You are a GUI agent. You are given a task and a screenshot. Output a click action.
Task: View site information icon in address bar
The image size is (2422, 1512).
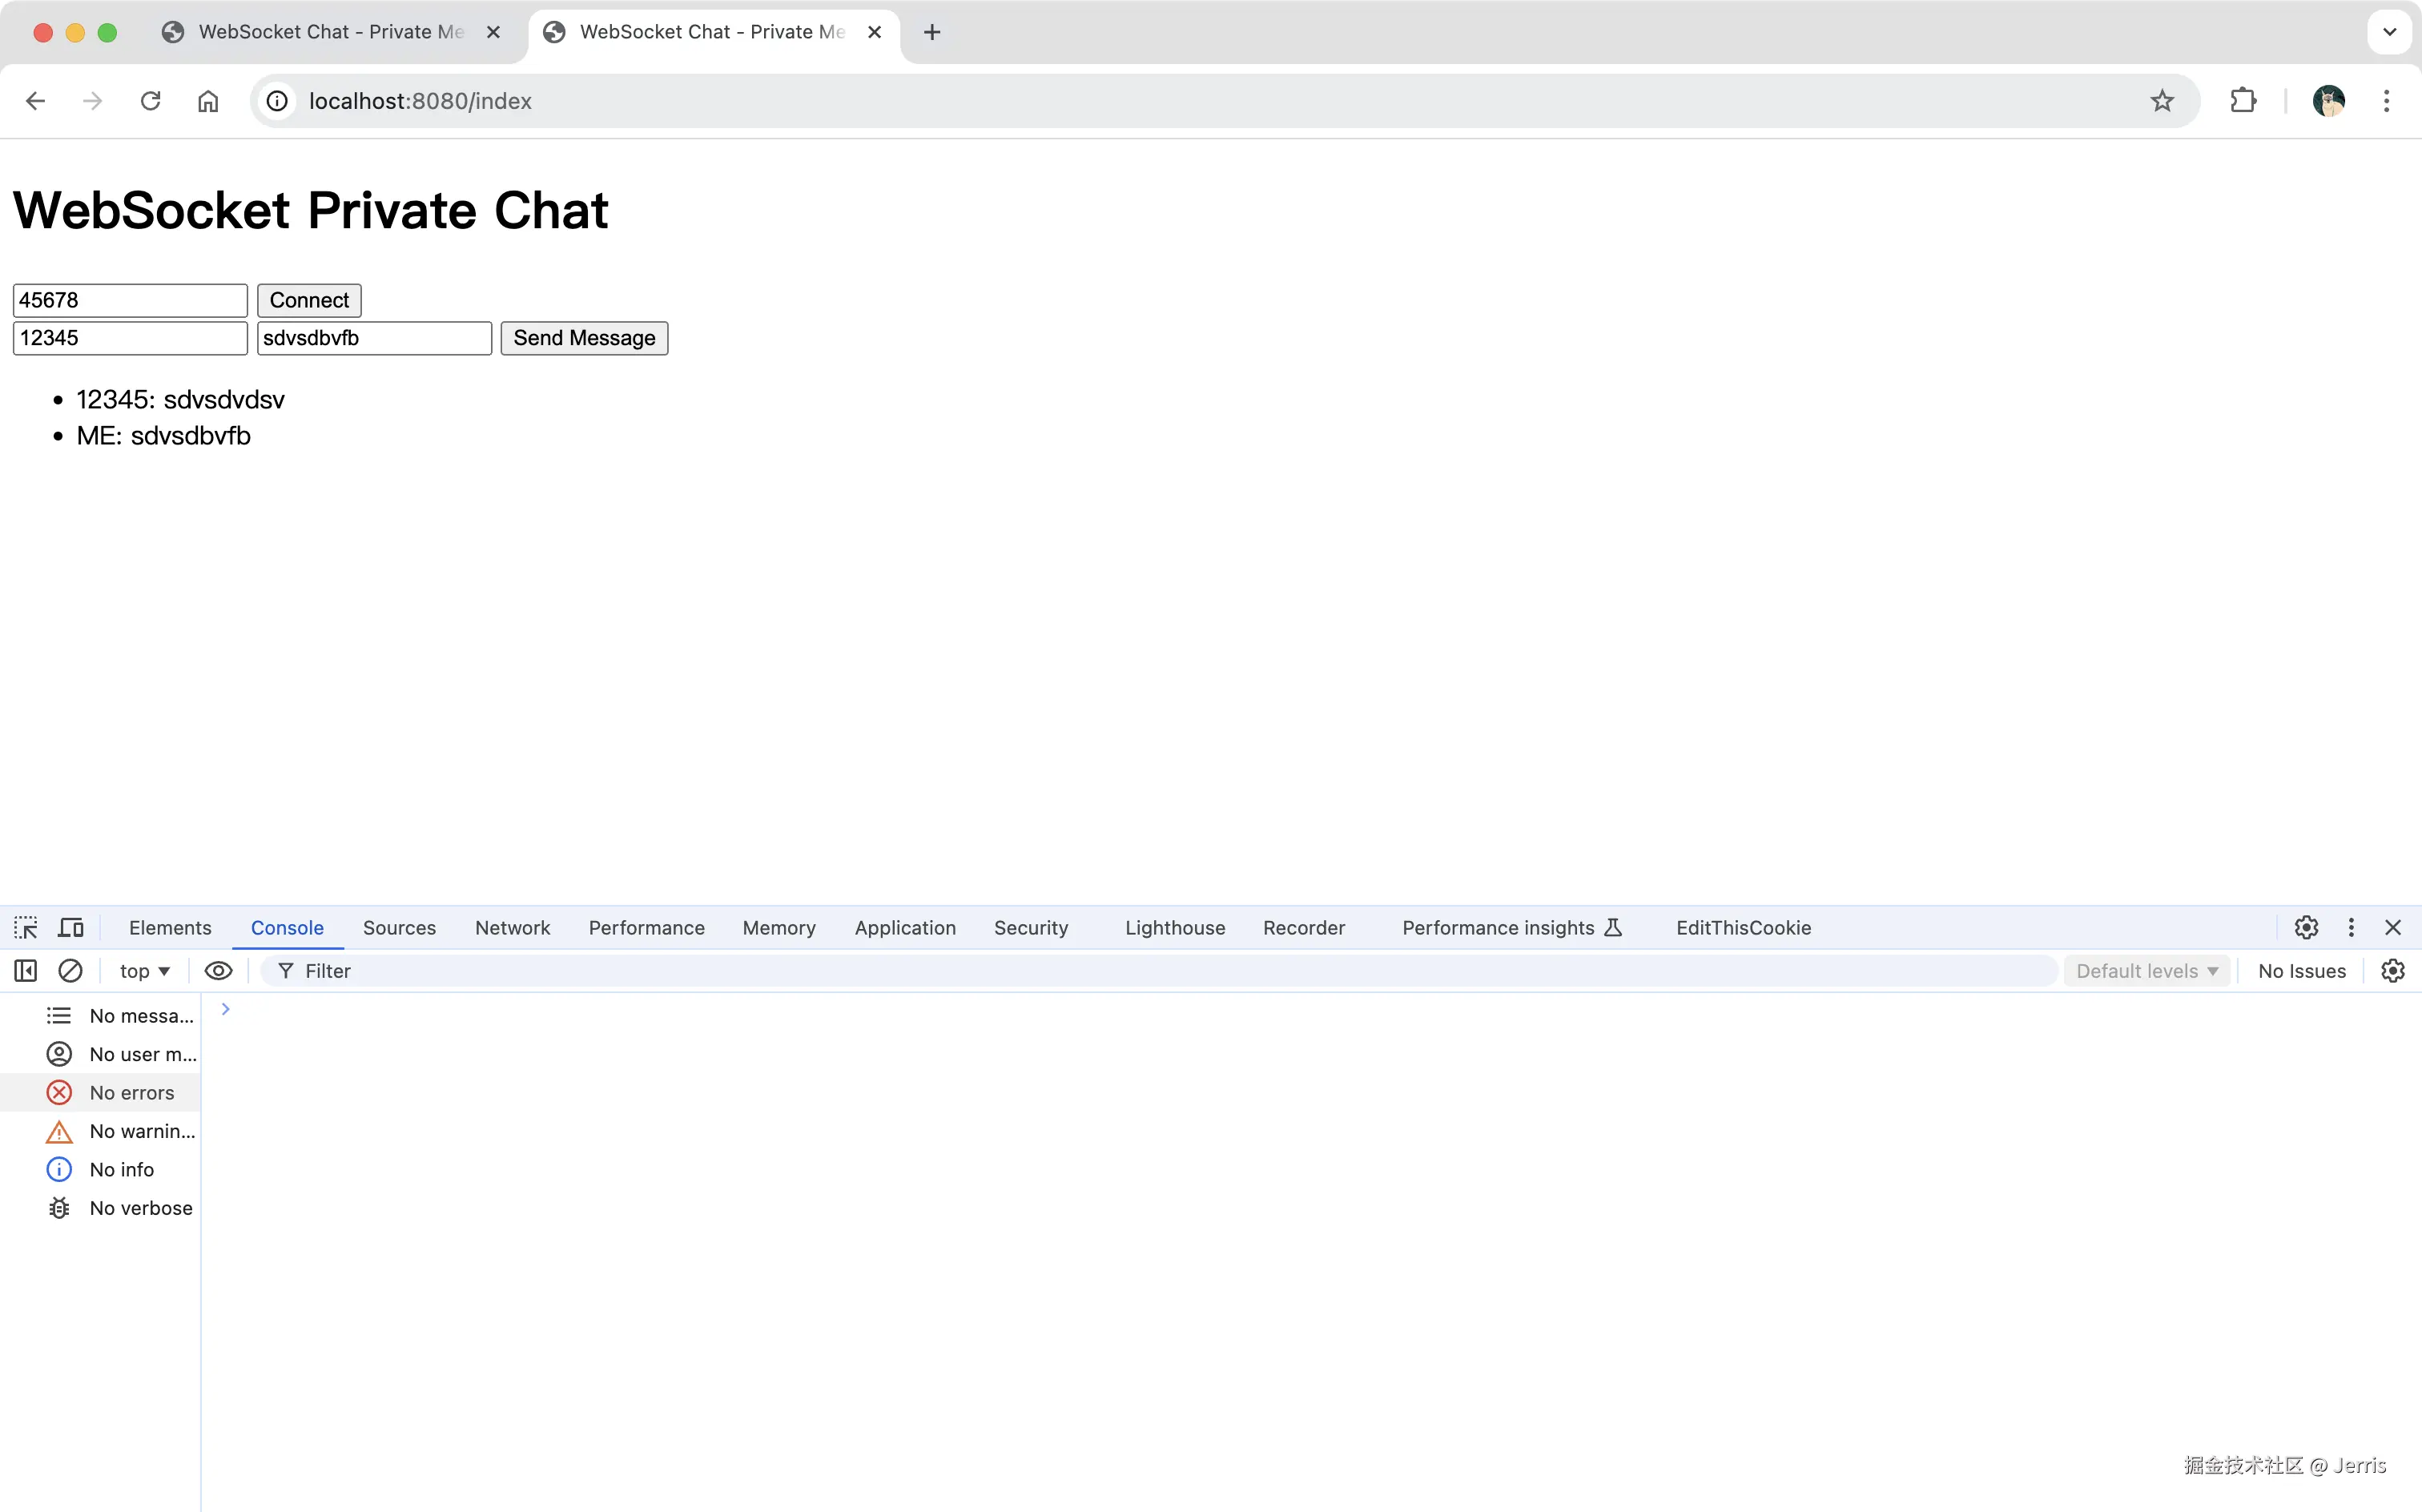tap(277, 101)
